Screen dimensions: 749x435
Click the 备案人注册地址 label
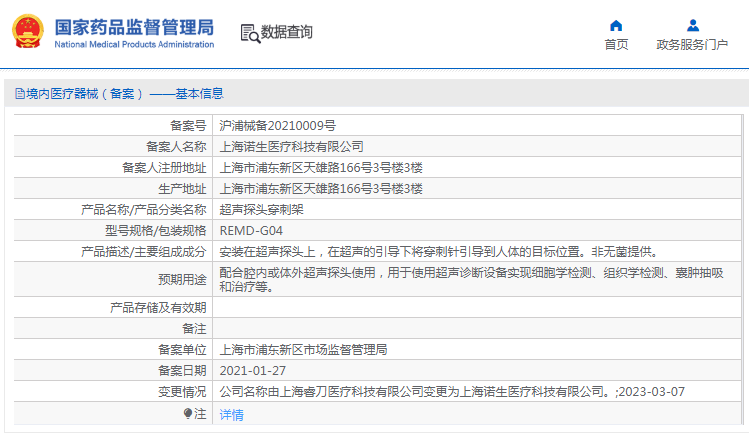coord(164,168)
